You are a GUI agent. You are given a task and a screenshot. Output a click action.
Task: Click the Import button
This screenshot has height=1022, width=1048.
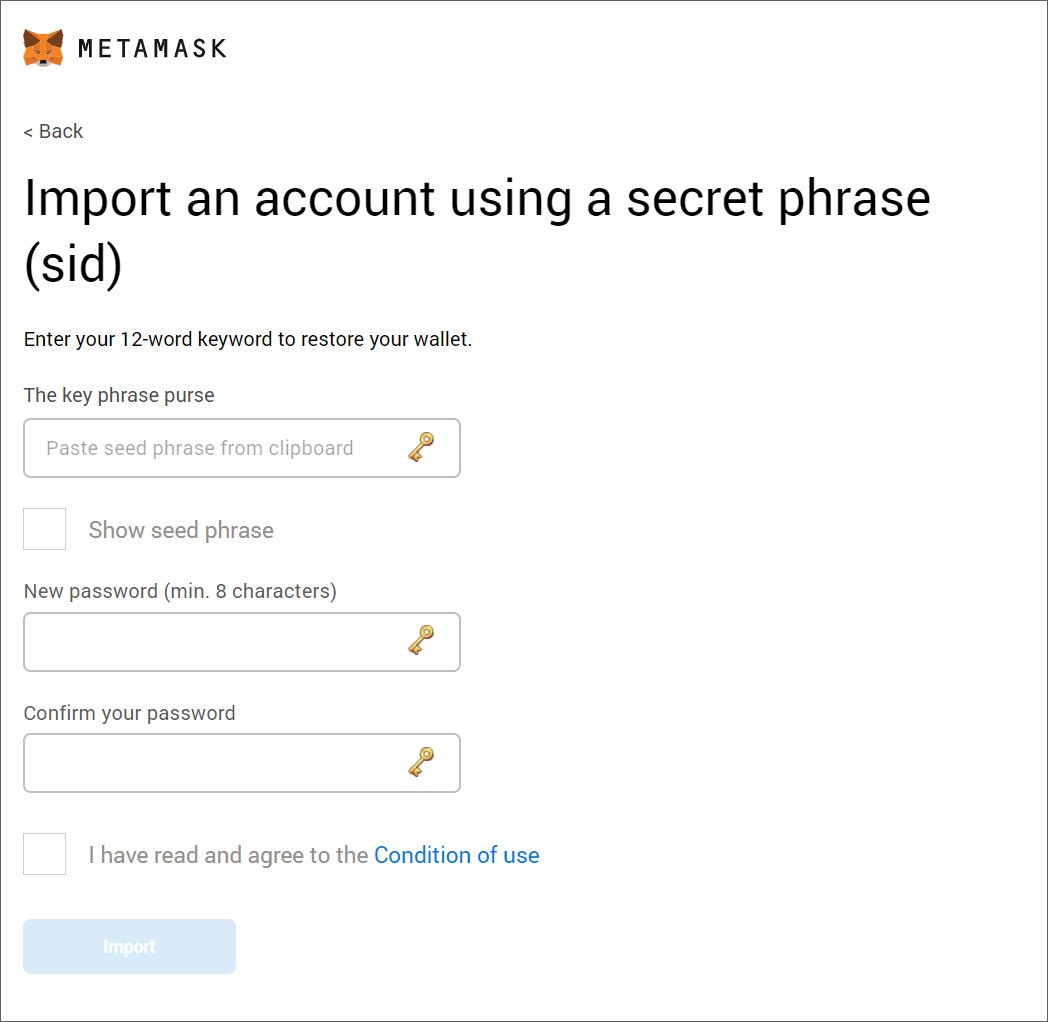point(130,946)
